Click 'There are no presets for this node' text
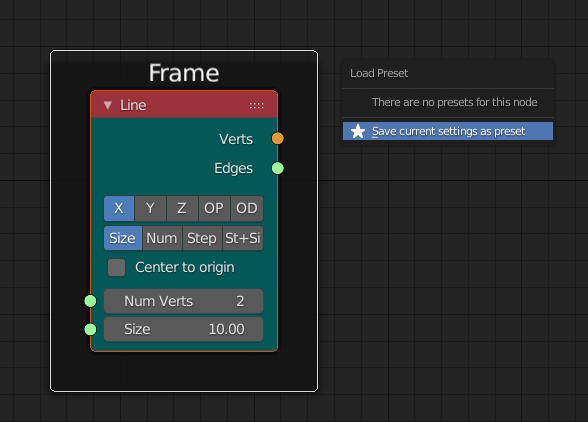The image size is (588, 422). (454, 102)
